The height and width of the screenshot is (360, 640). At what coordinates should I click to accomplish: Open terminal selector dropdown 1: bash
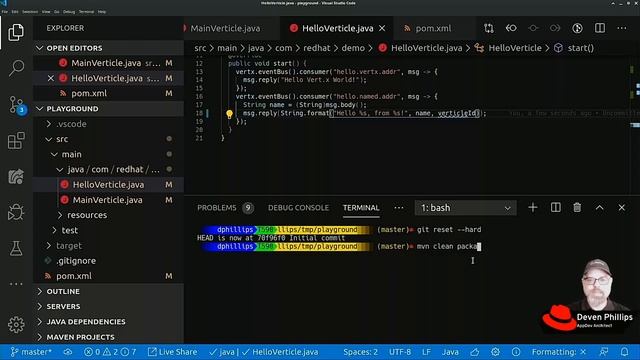pos(465,208)
